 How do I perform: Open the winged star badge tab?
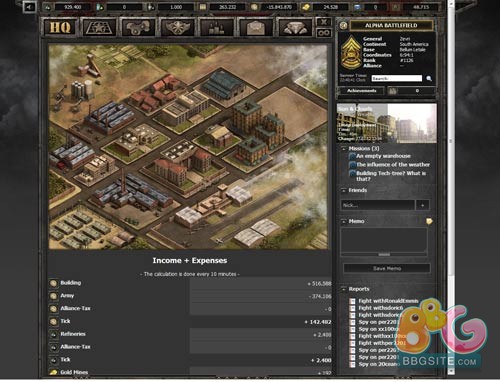pyautogui.click(x=178, y=27)
